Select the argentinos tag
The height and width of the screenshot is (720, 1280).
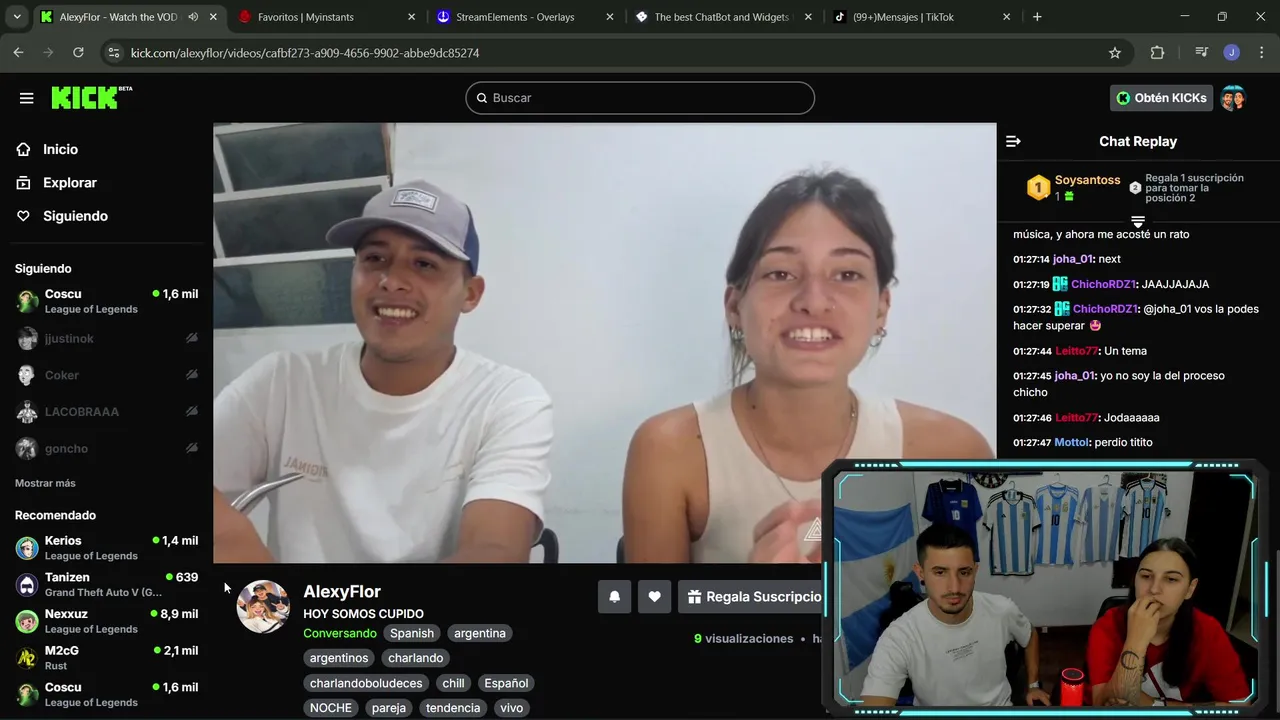(x=339, y=658)
